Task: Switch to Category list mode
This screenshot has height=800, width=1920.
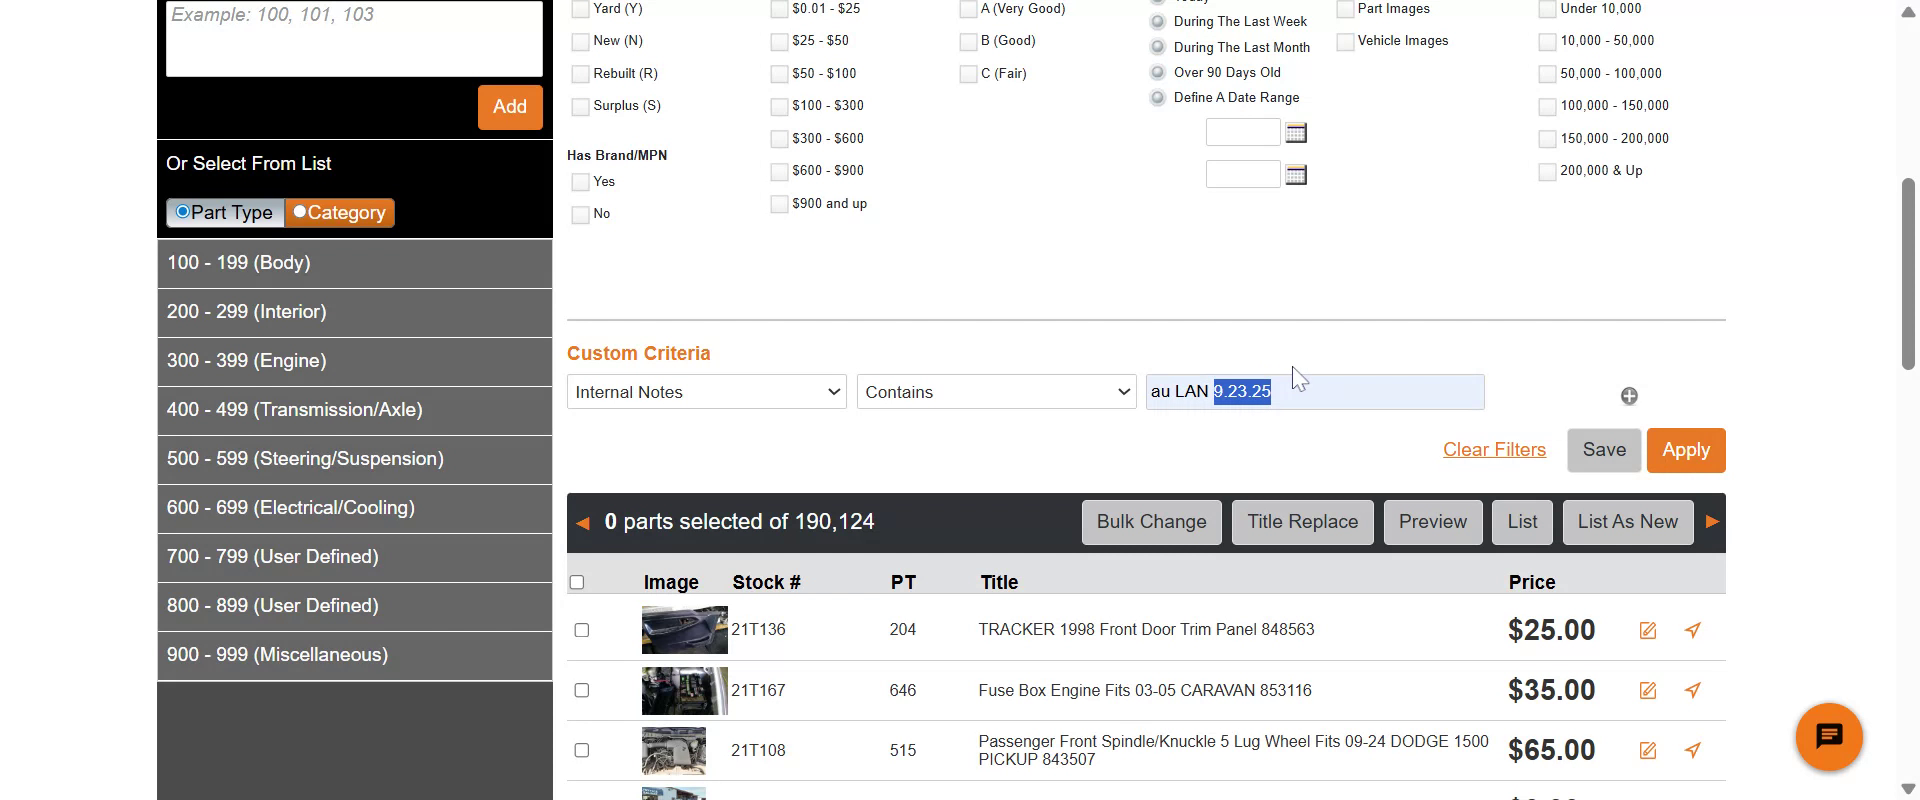Action: coord(340,212)
